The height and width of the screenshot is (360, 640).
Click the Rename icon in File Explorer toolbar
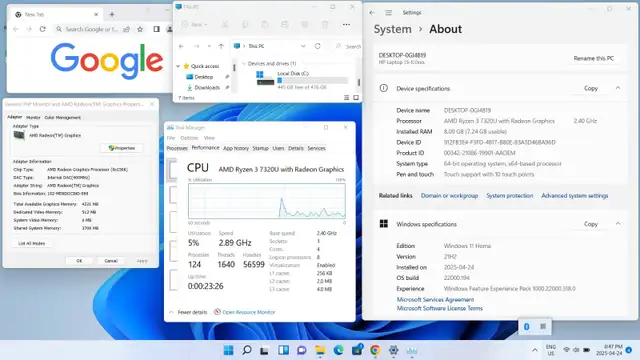(x=285, y=24)
